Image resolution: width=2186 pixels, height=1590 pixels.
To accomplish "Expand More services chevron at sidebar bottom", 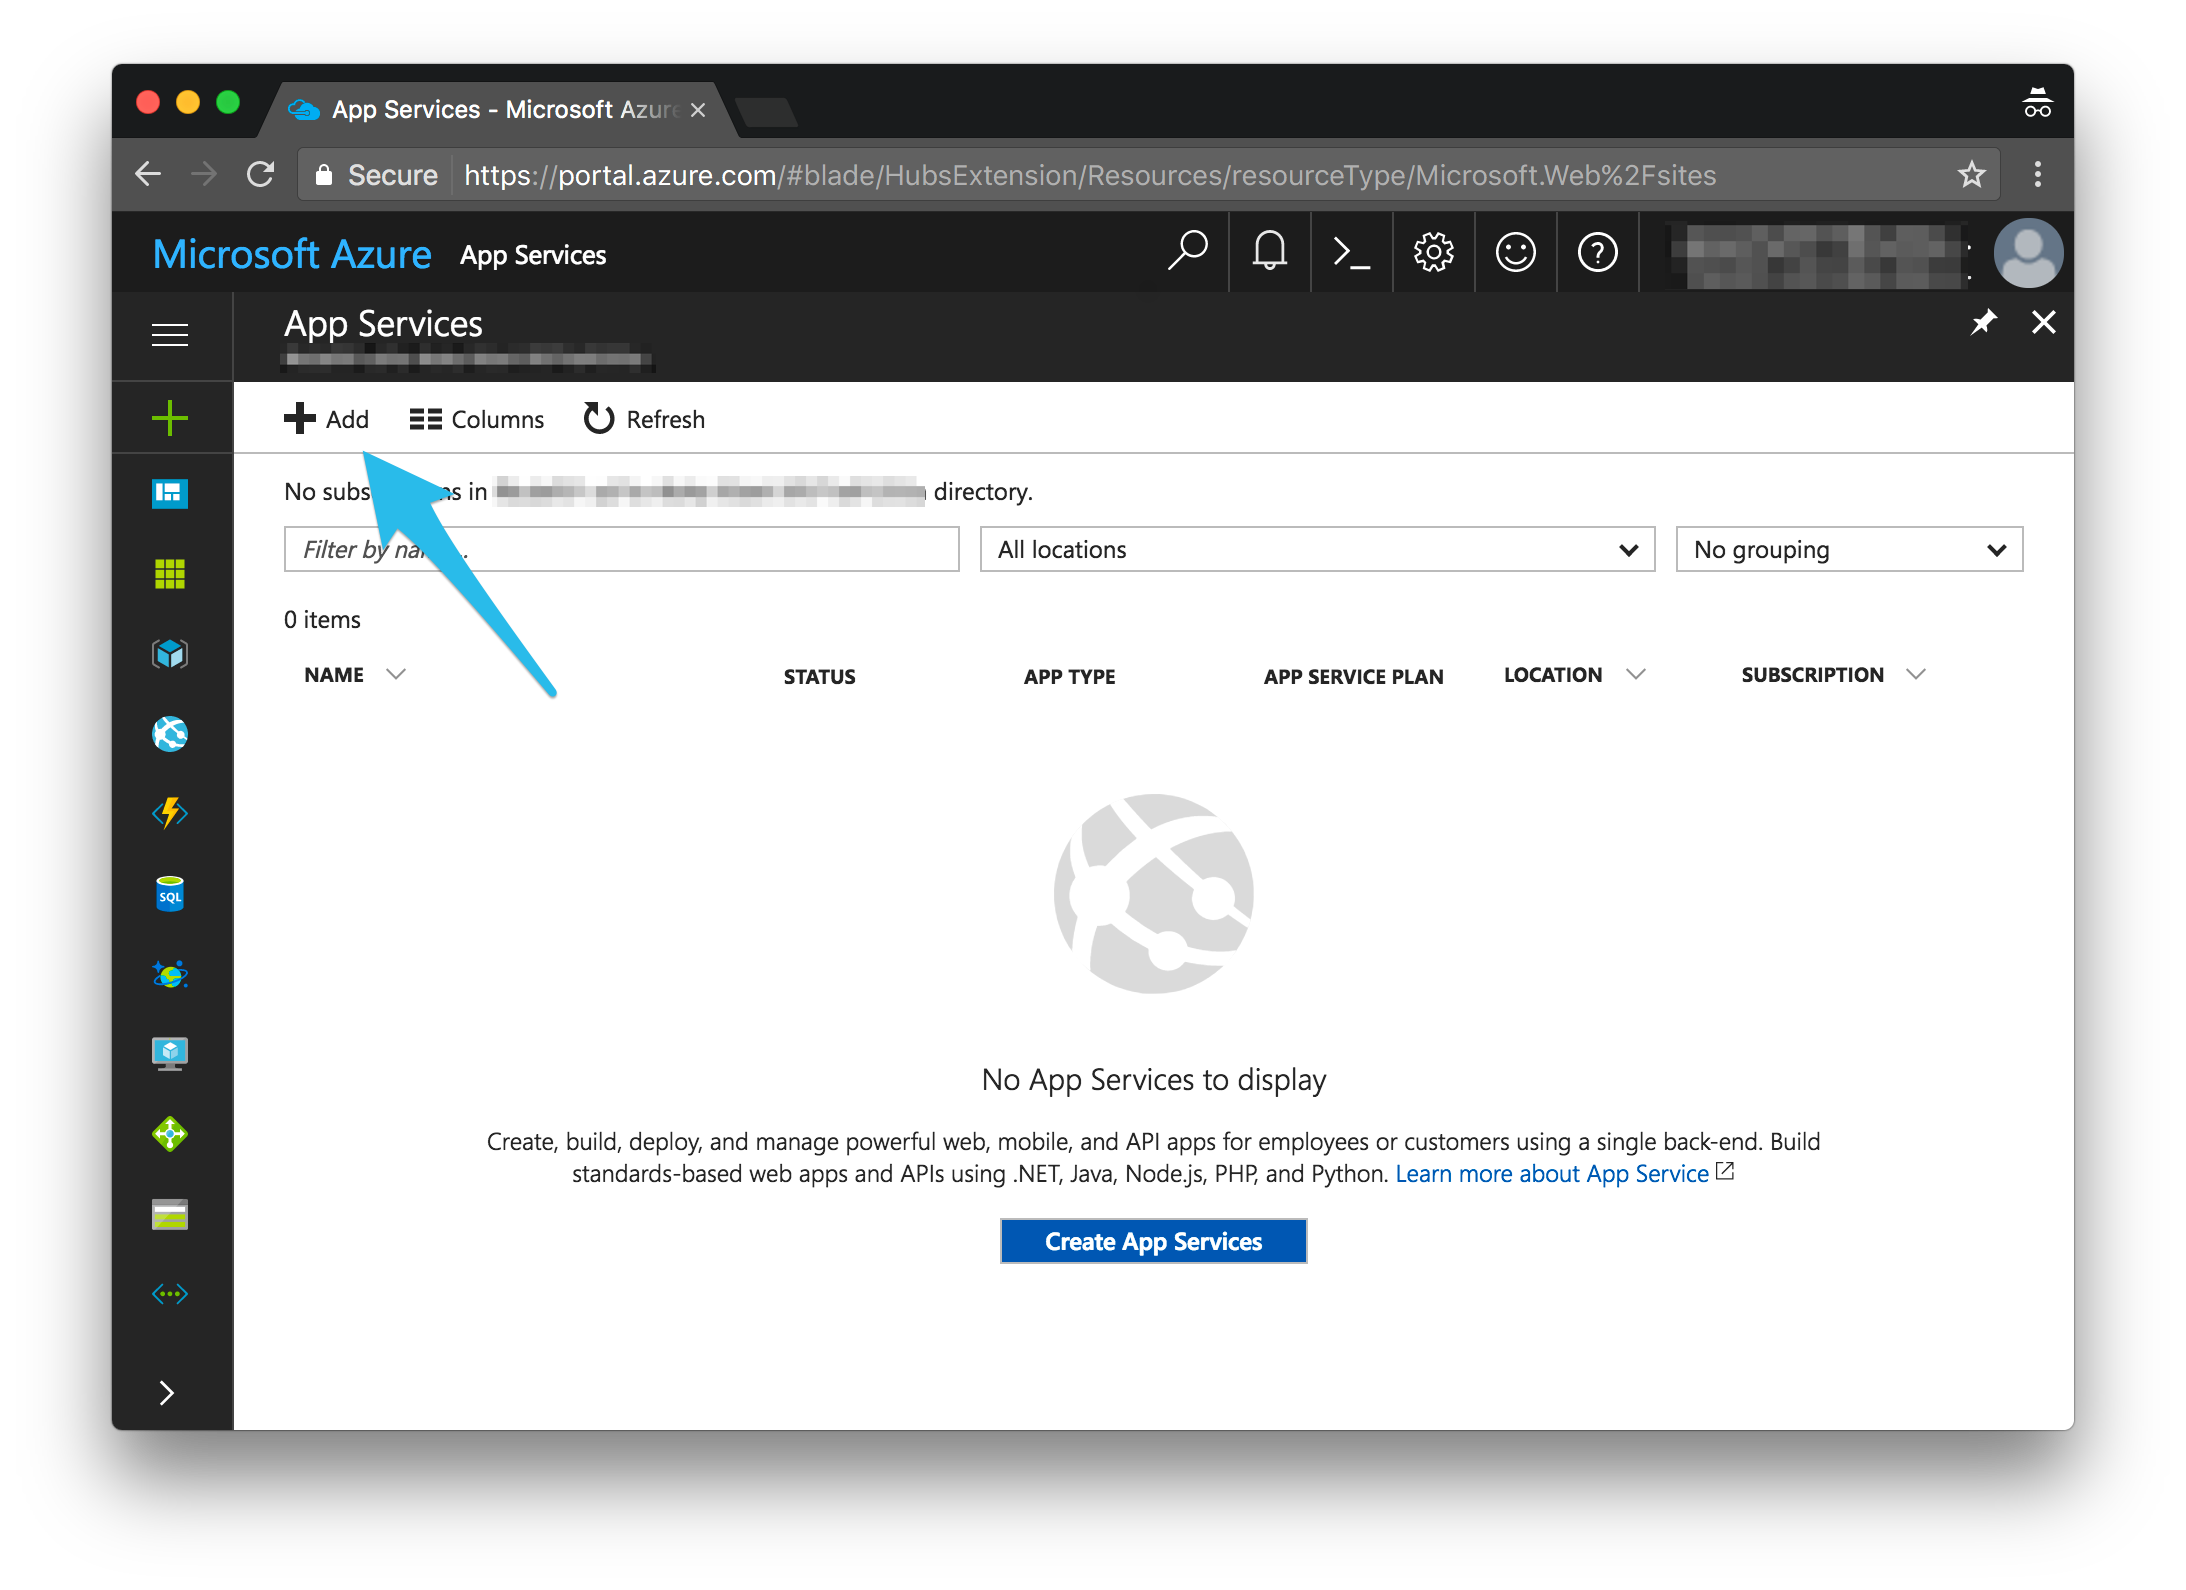I will pos(167,1393).
